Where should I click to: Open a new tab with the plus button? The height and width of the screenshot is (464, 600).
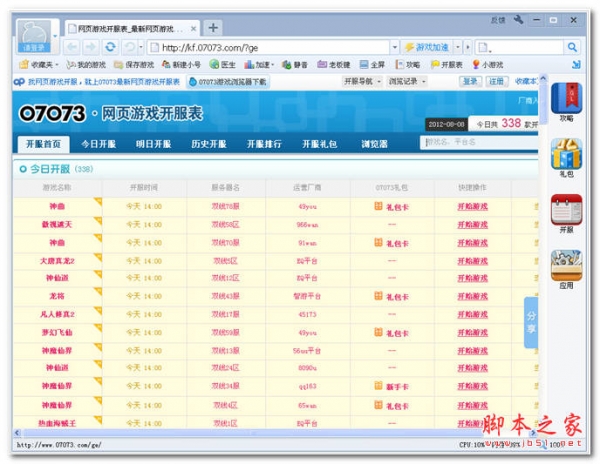[213, 28]
